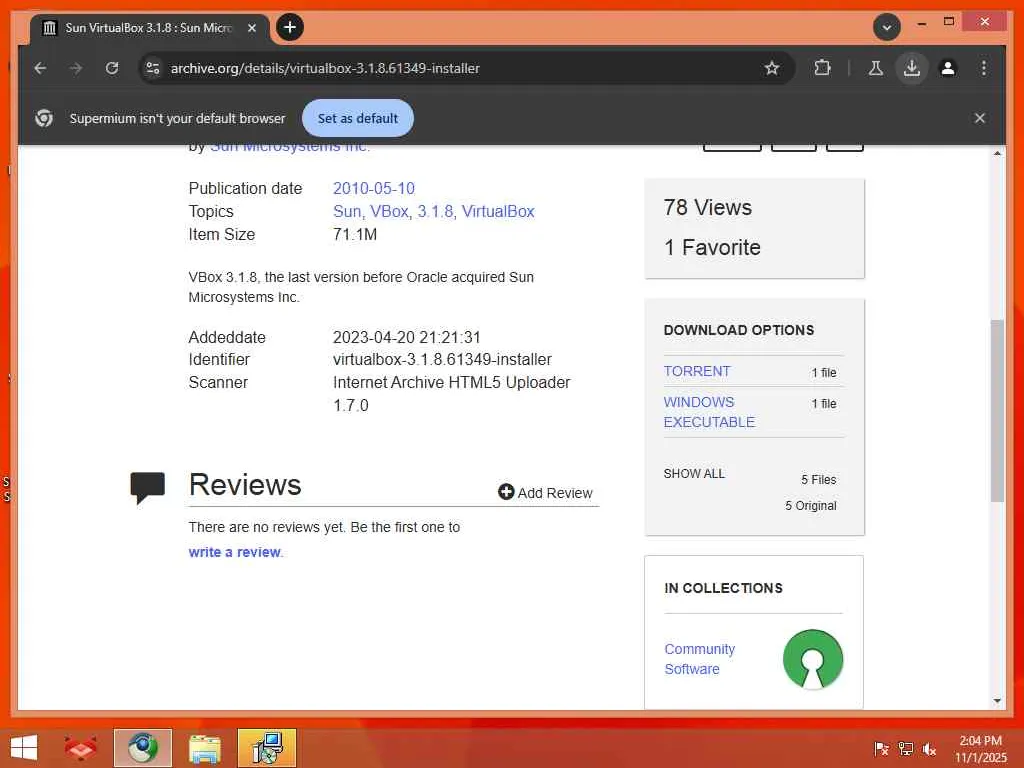
Task: Open the extensions puzzle icon
Action: (x=822, y=68)
